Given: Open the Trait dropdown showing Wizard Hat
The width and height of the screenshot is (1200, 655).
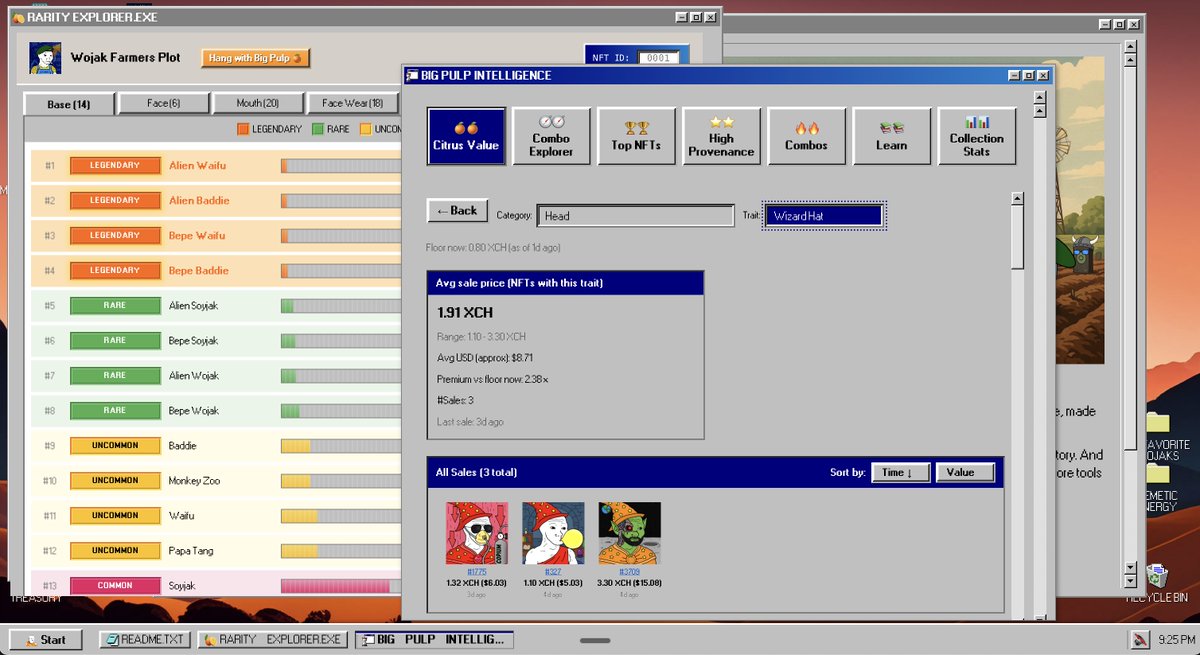Looking at the screenshot, I should (825, 215).
